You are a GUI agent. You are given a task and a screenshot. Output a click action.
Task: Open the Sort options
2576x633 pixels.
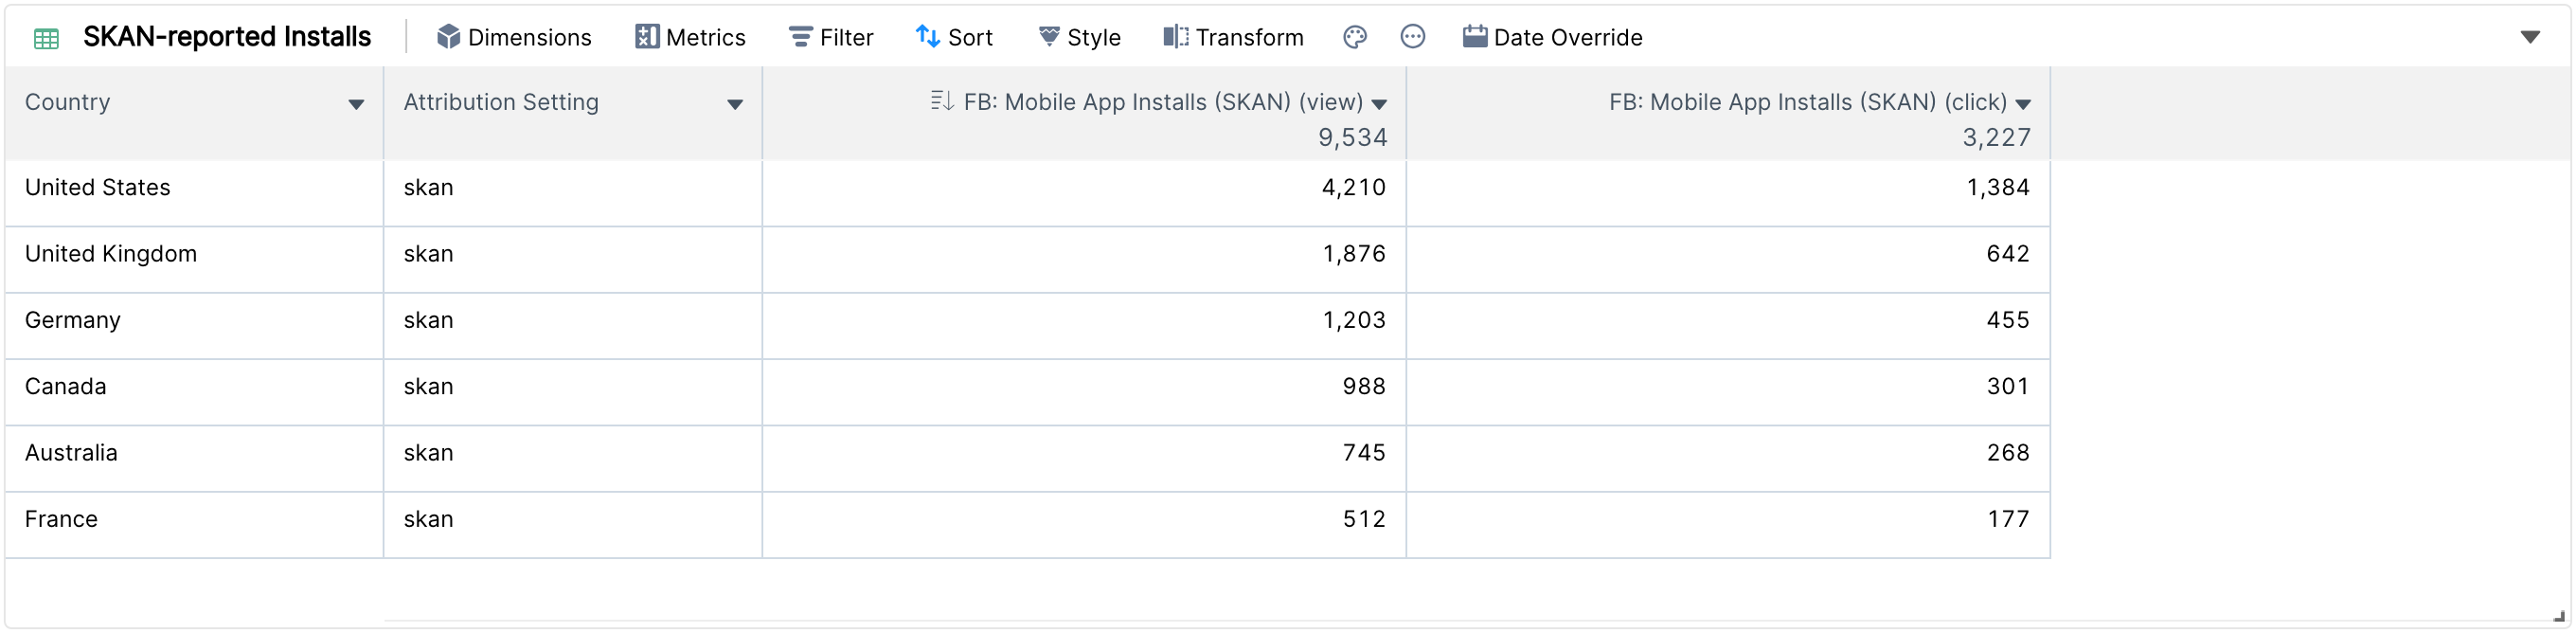point(954,38)
